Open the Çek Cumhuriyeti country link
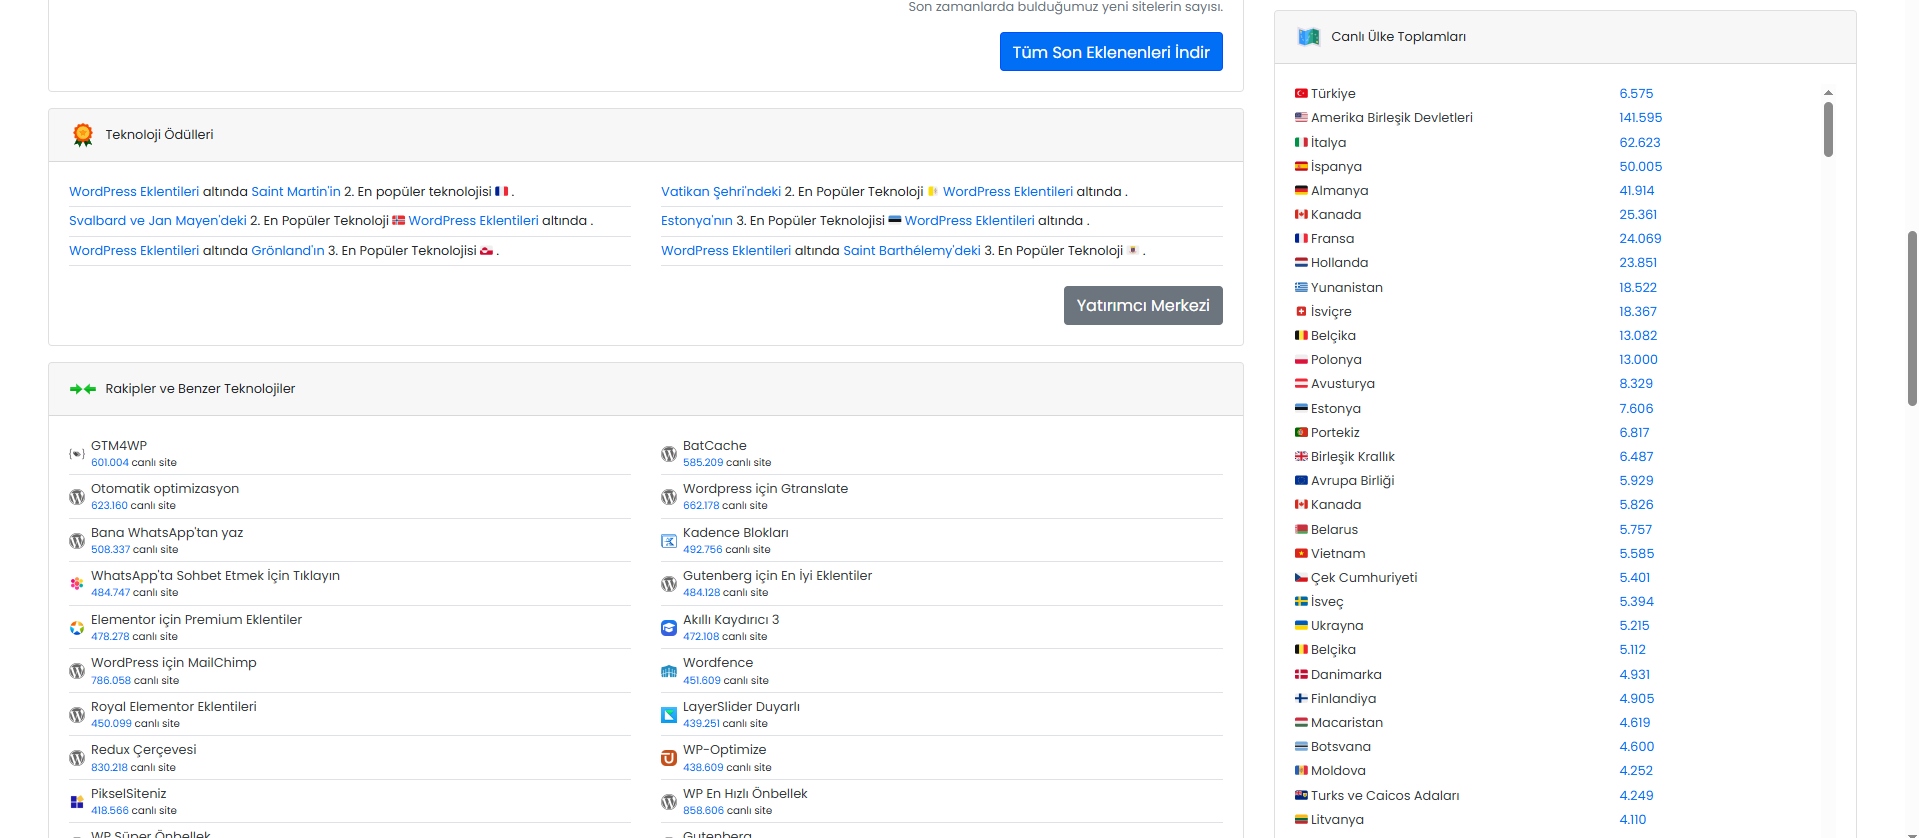The height and width of the screenshot is (838, 1919). coord(1364,577)
